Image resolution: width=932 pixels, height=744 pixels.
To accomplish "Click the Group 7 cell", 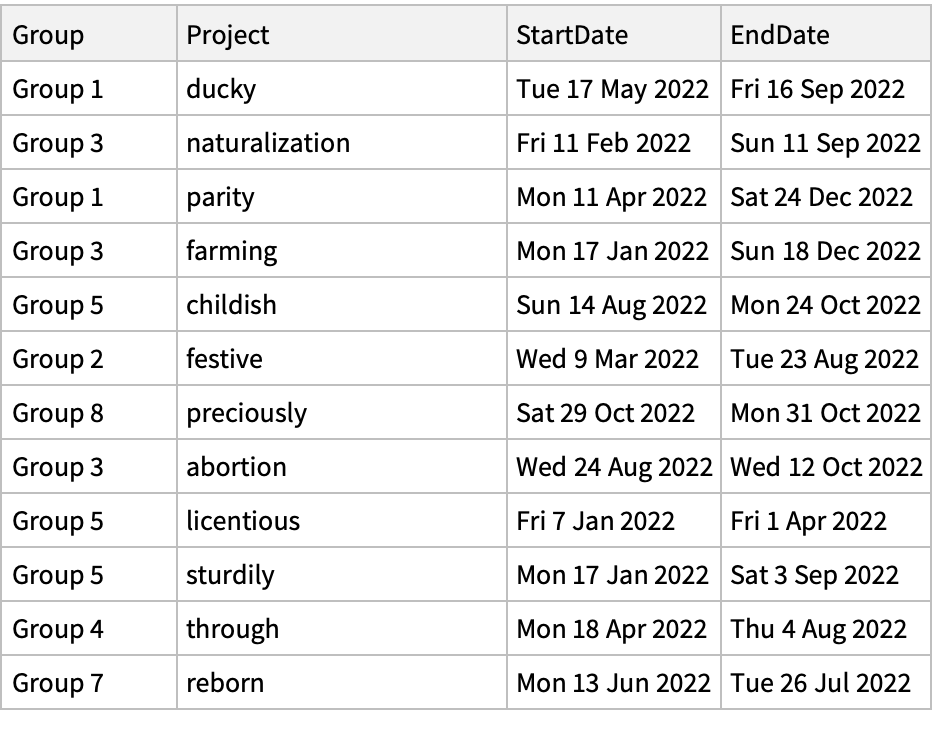I will [x=58, y=683].
